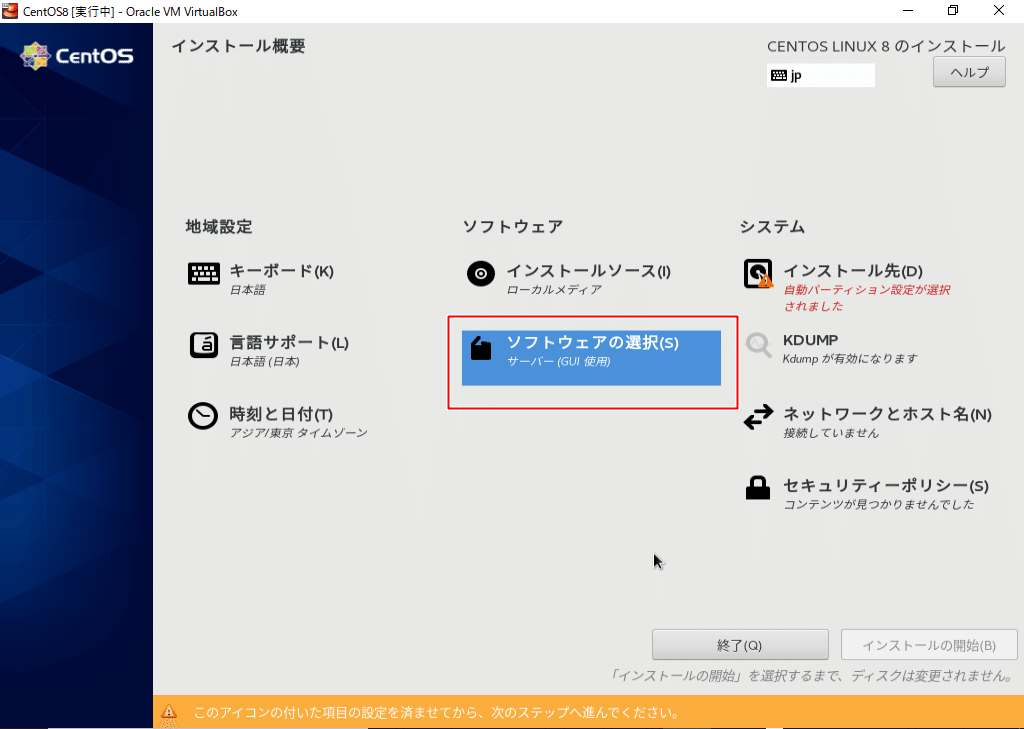1024x729 pixels.
Task: Open ソフトウェアの選択(S) label
Action: [x=593, y=342]
